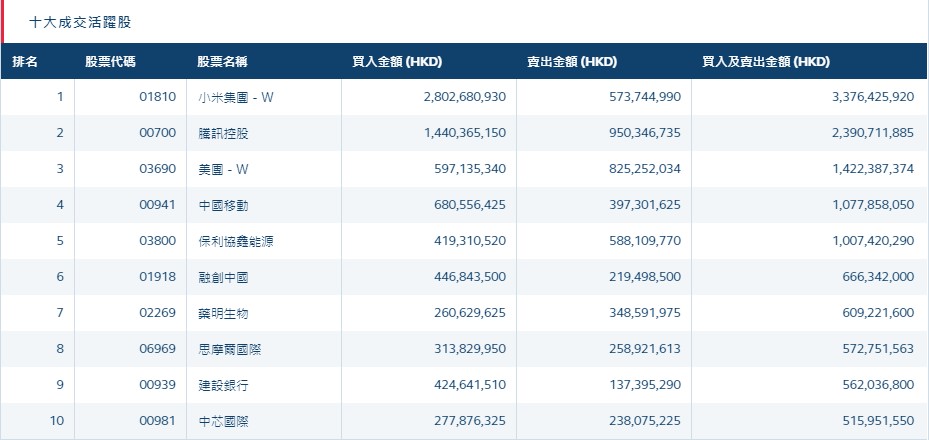This screenshot has height=440, width=929.
Task: Click the 賣出金額 (HKD) column header
Action: (x=572, y=62)
